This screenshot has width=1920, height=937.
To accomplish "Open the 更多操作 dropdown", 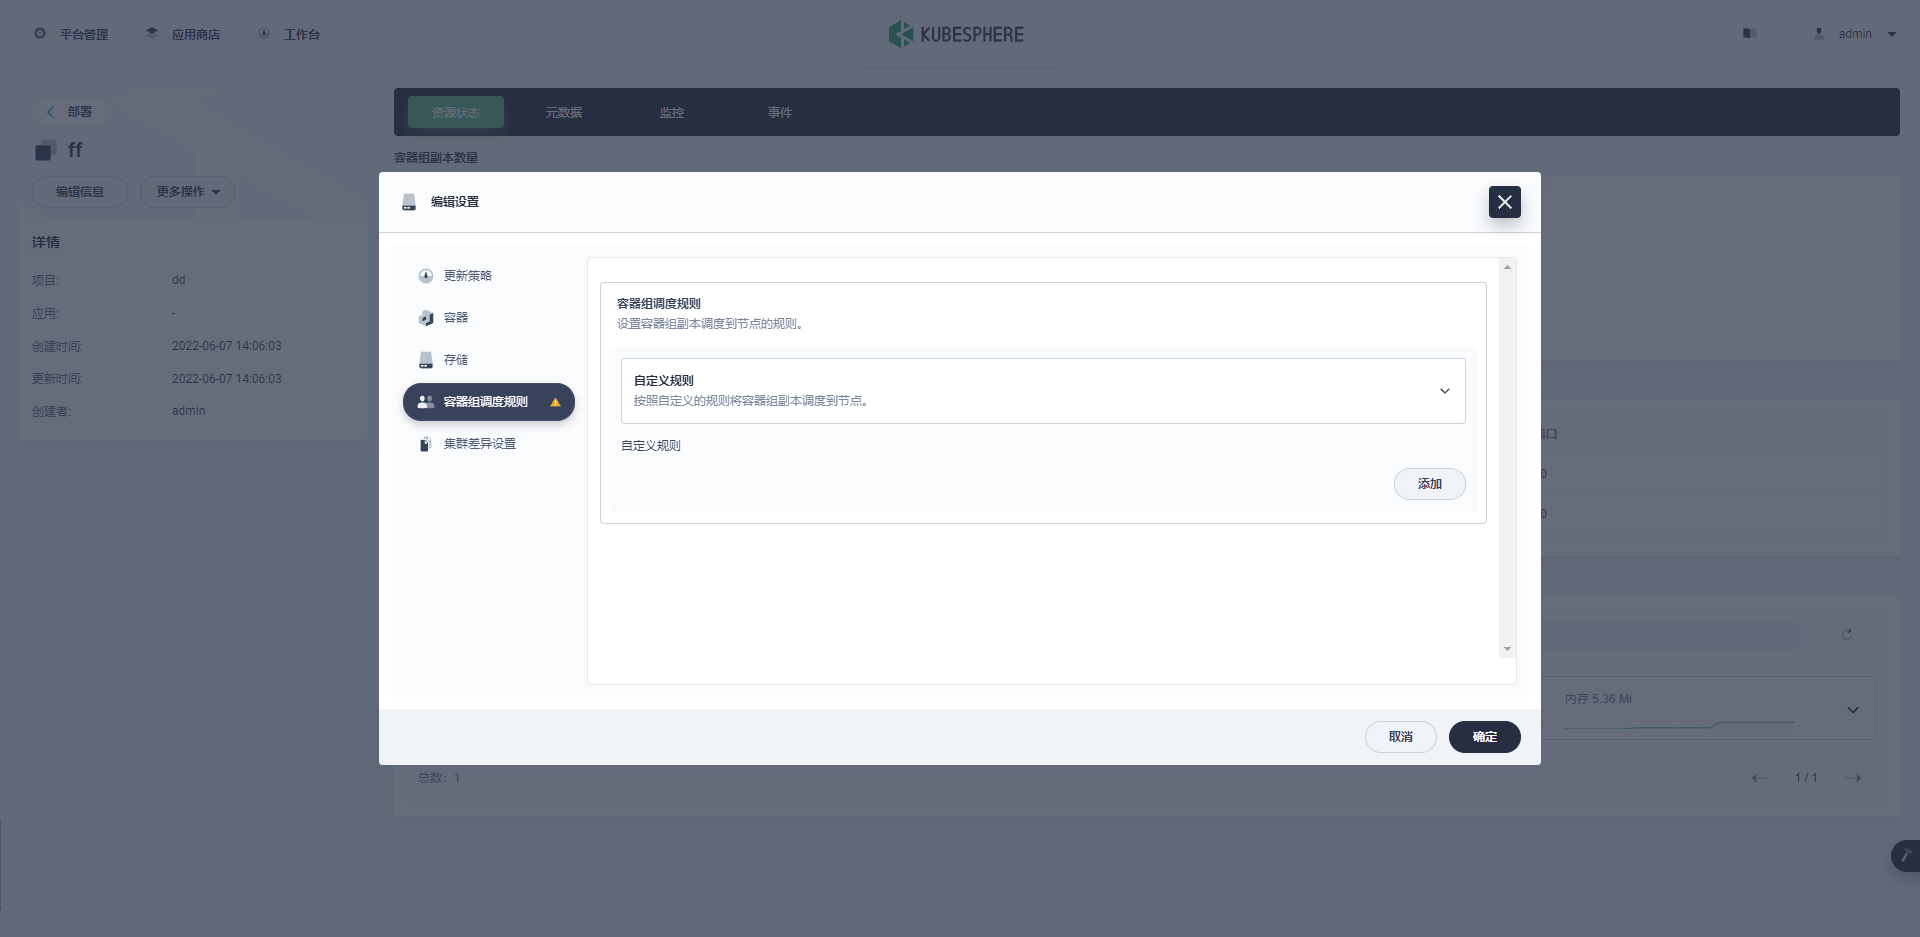I will click(x=188, y=192).
